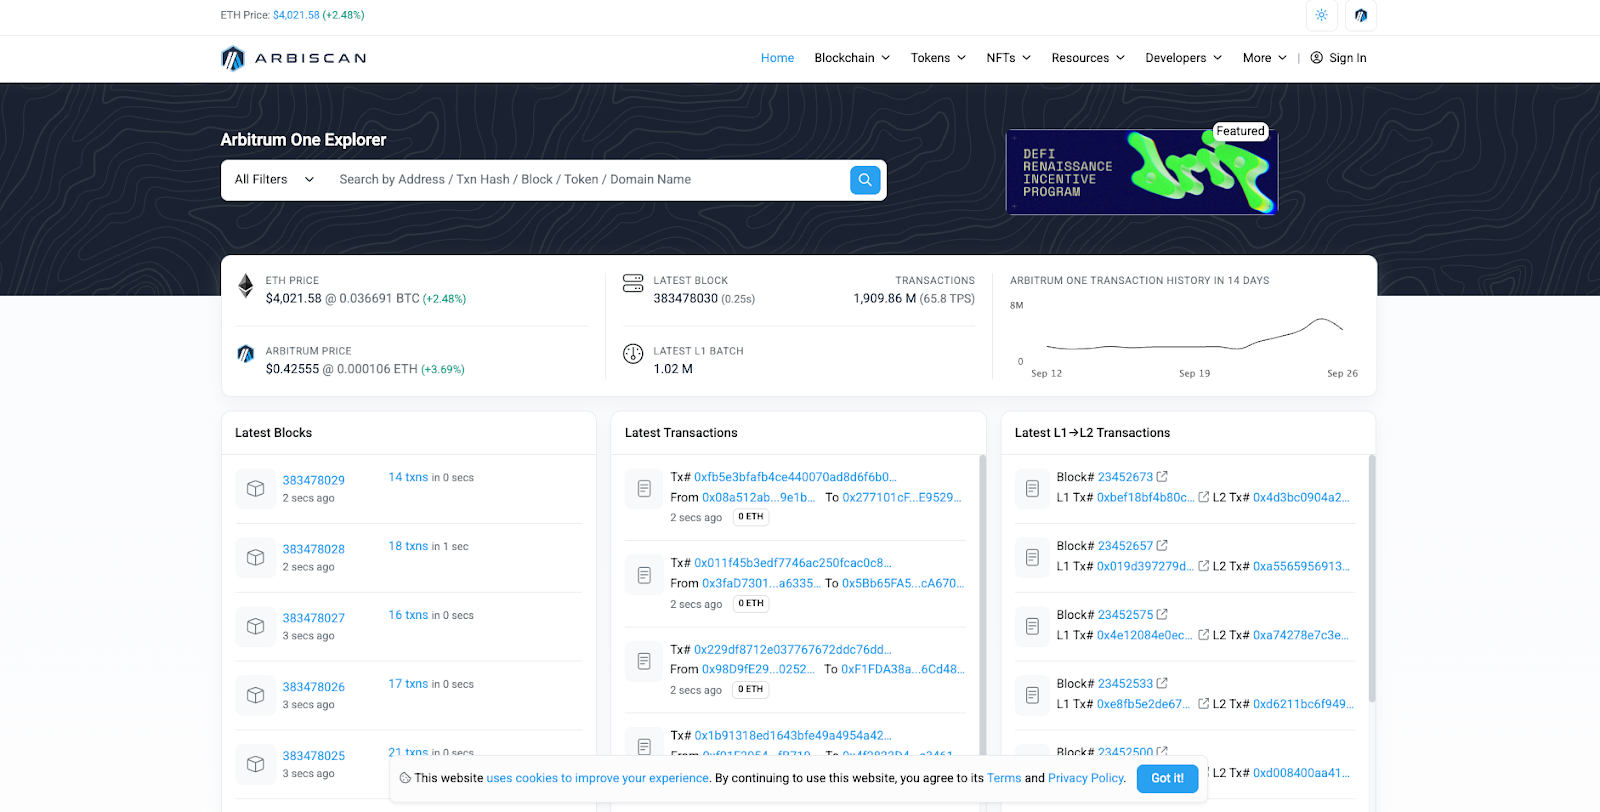Click Latest L1→L2 Transactions panel scrollbar
Screen dimensions: 1600x812
[1372, 578]
